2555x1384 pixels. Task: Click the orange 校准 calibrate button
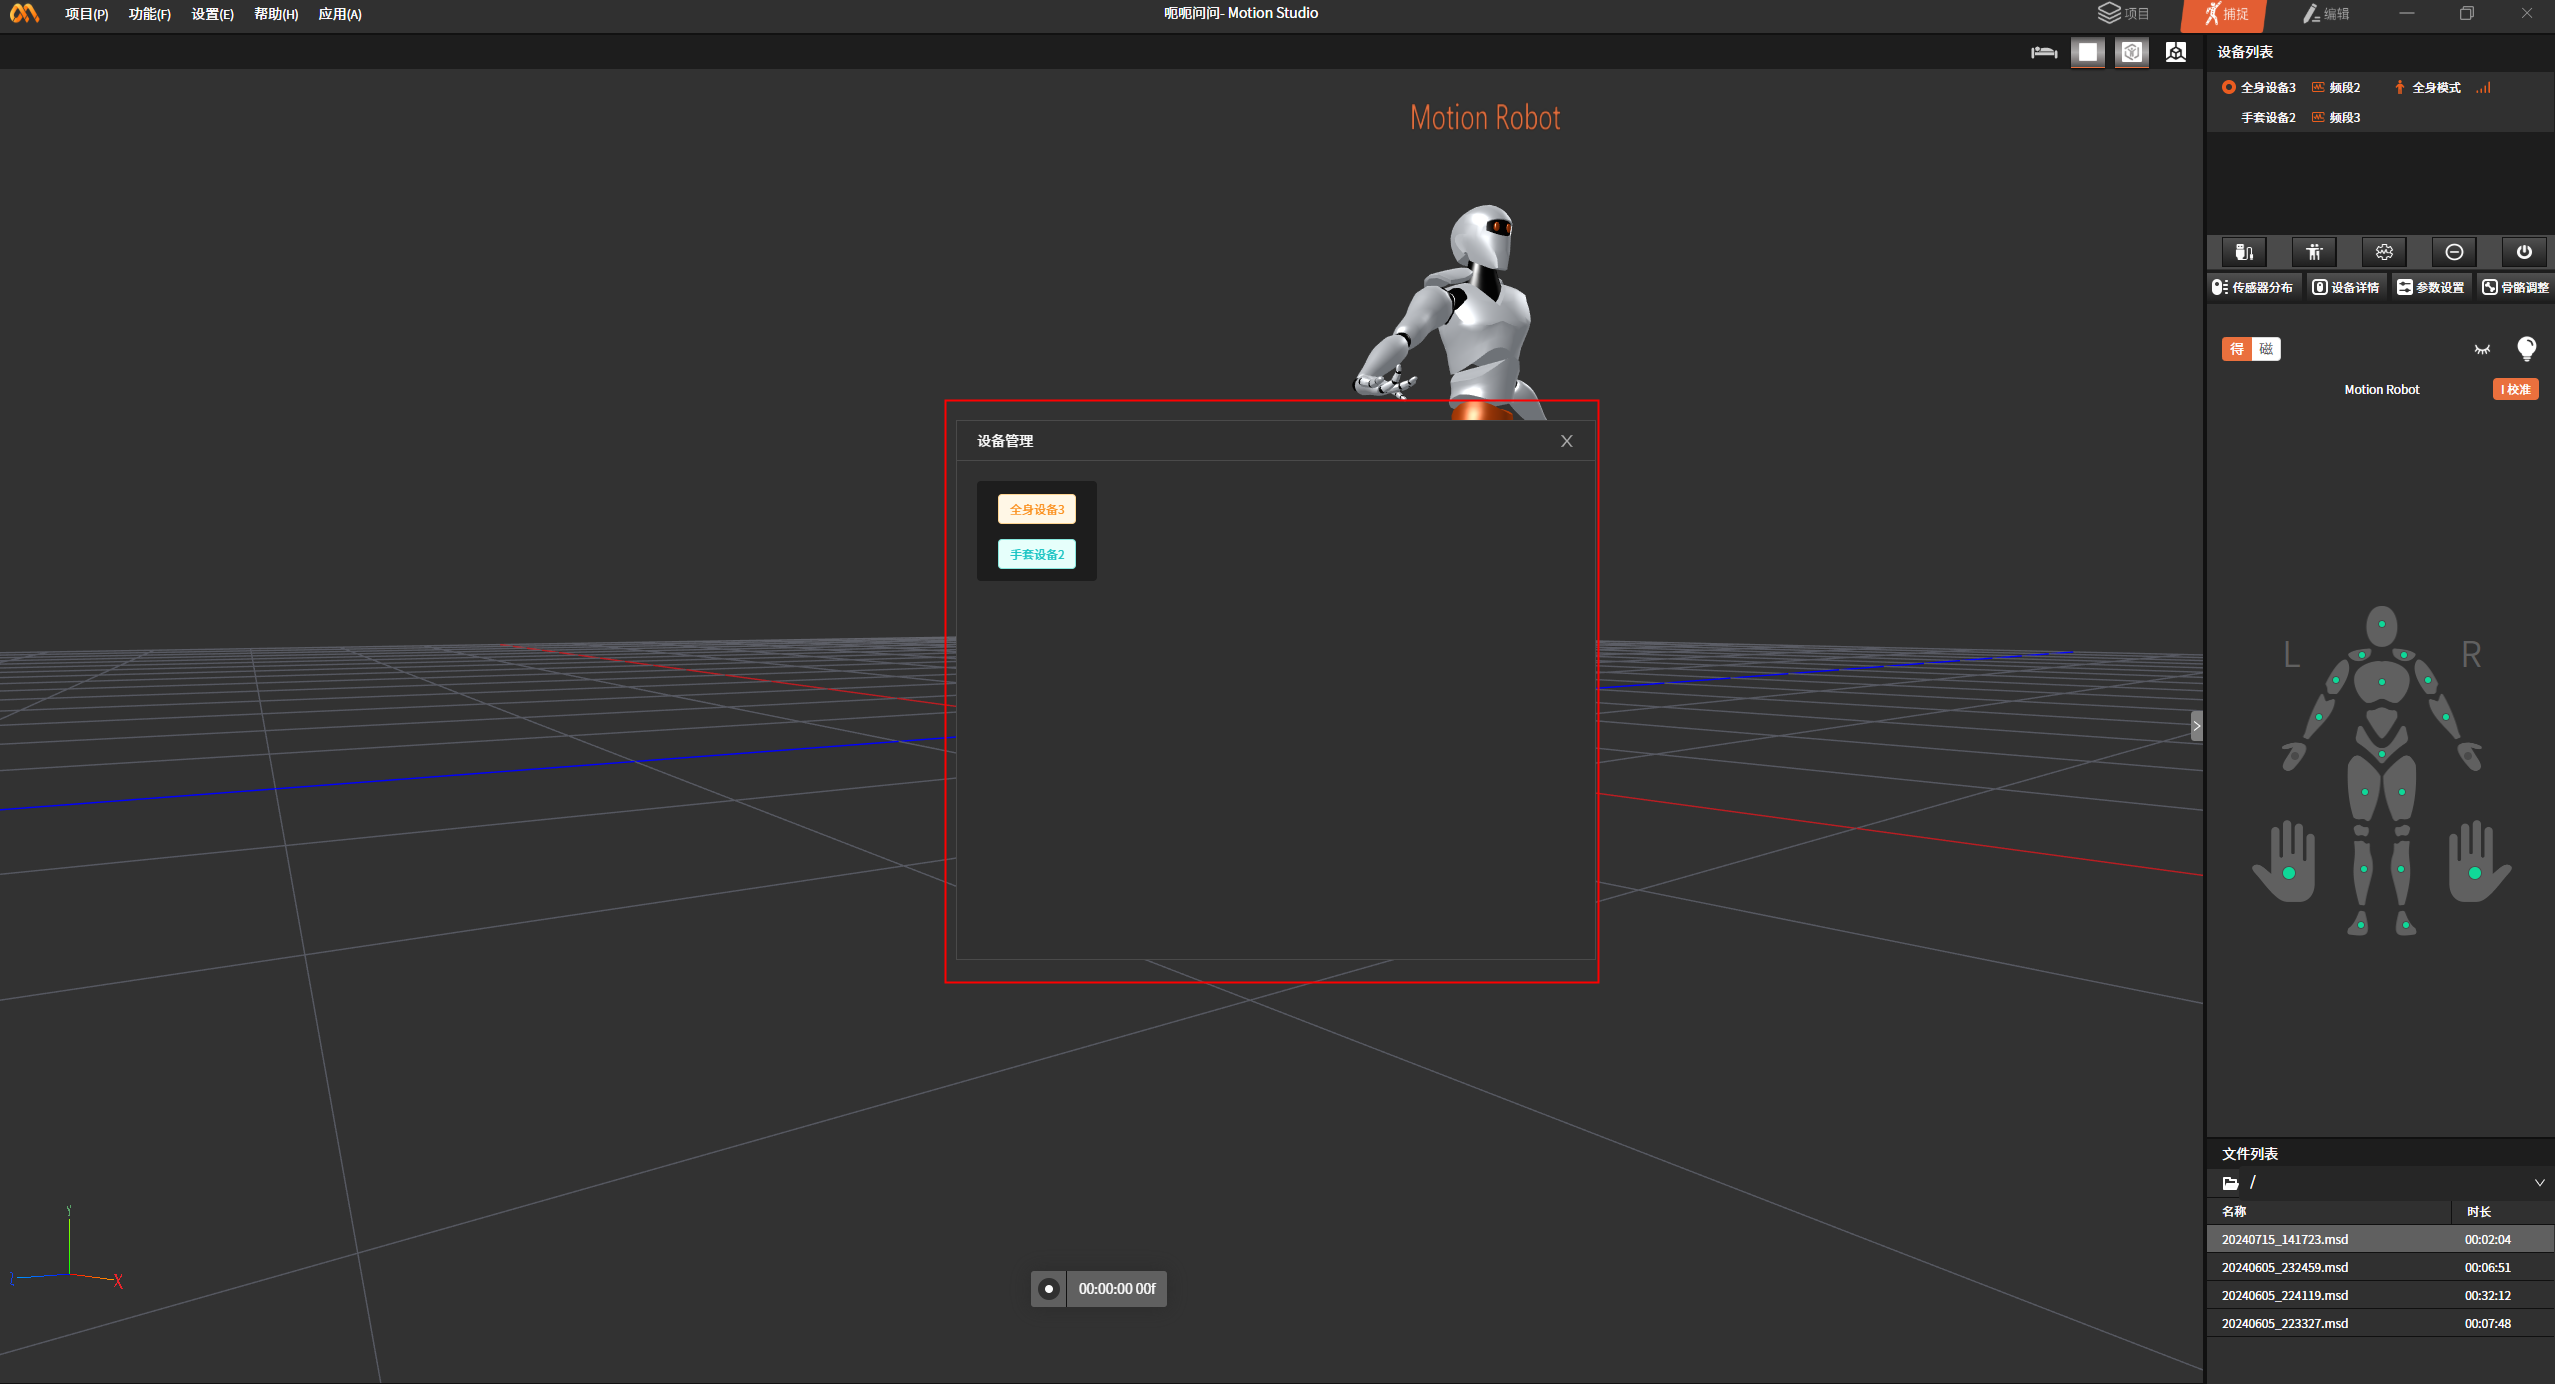(2515, 389)
